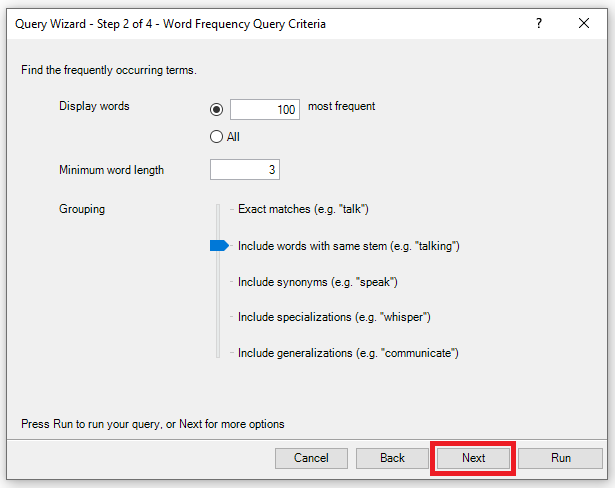Click the 'Press Run to run your query' hint

pos(153,424)
